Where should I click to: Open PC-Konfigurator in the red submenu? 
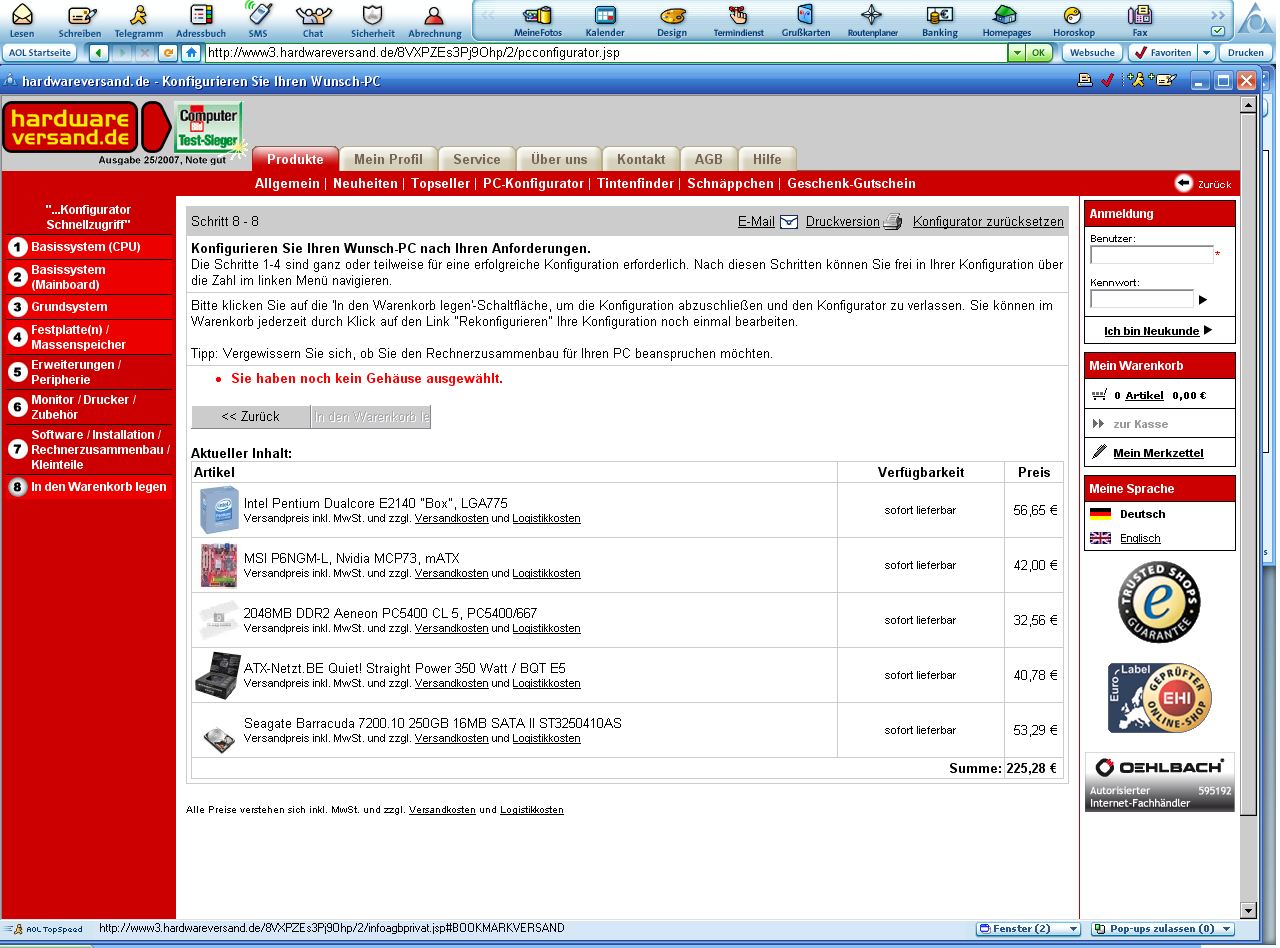[533, 184]
